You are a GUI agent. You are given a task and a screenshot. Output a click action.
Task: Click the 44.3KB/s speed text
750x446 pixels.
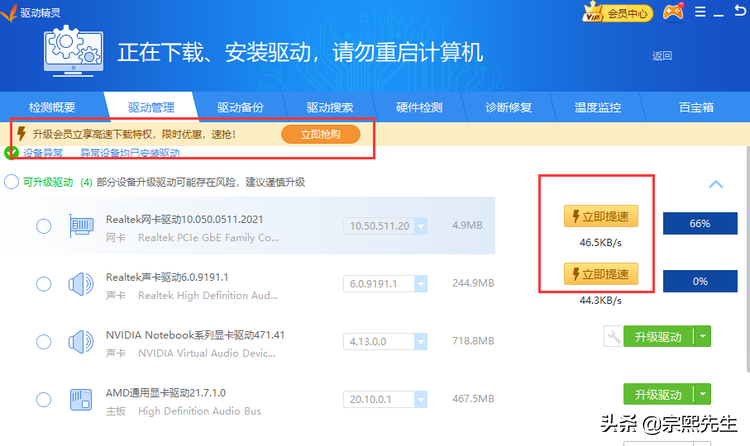600,301
